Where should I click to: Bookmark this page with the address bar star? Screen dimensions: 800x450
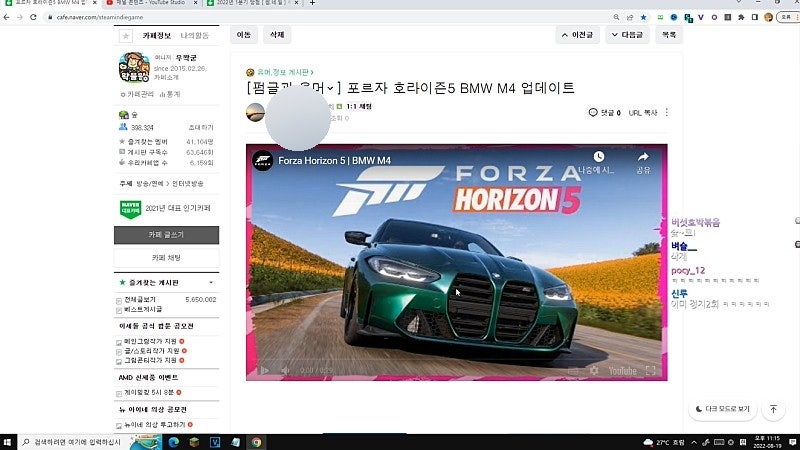click(643, 17)
